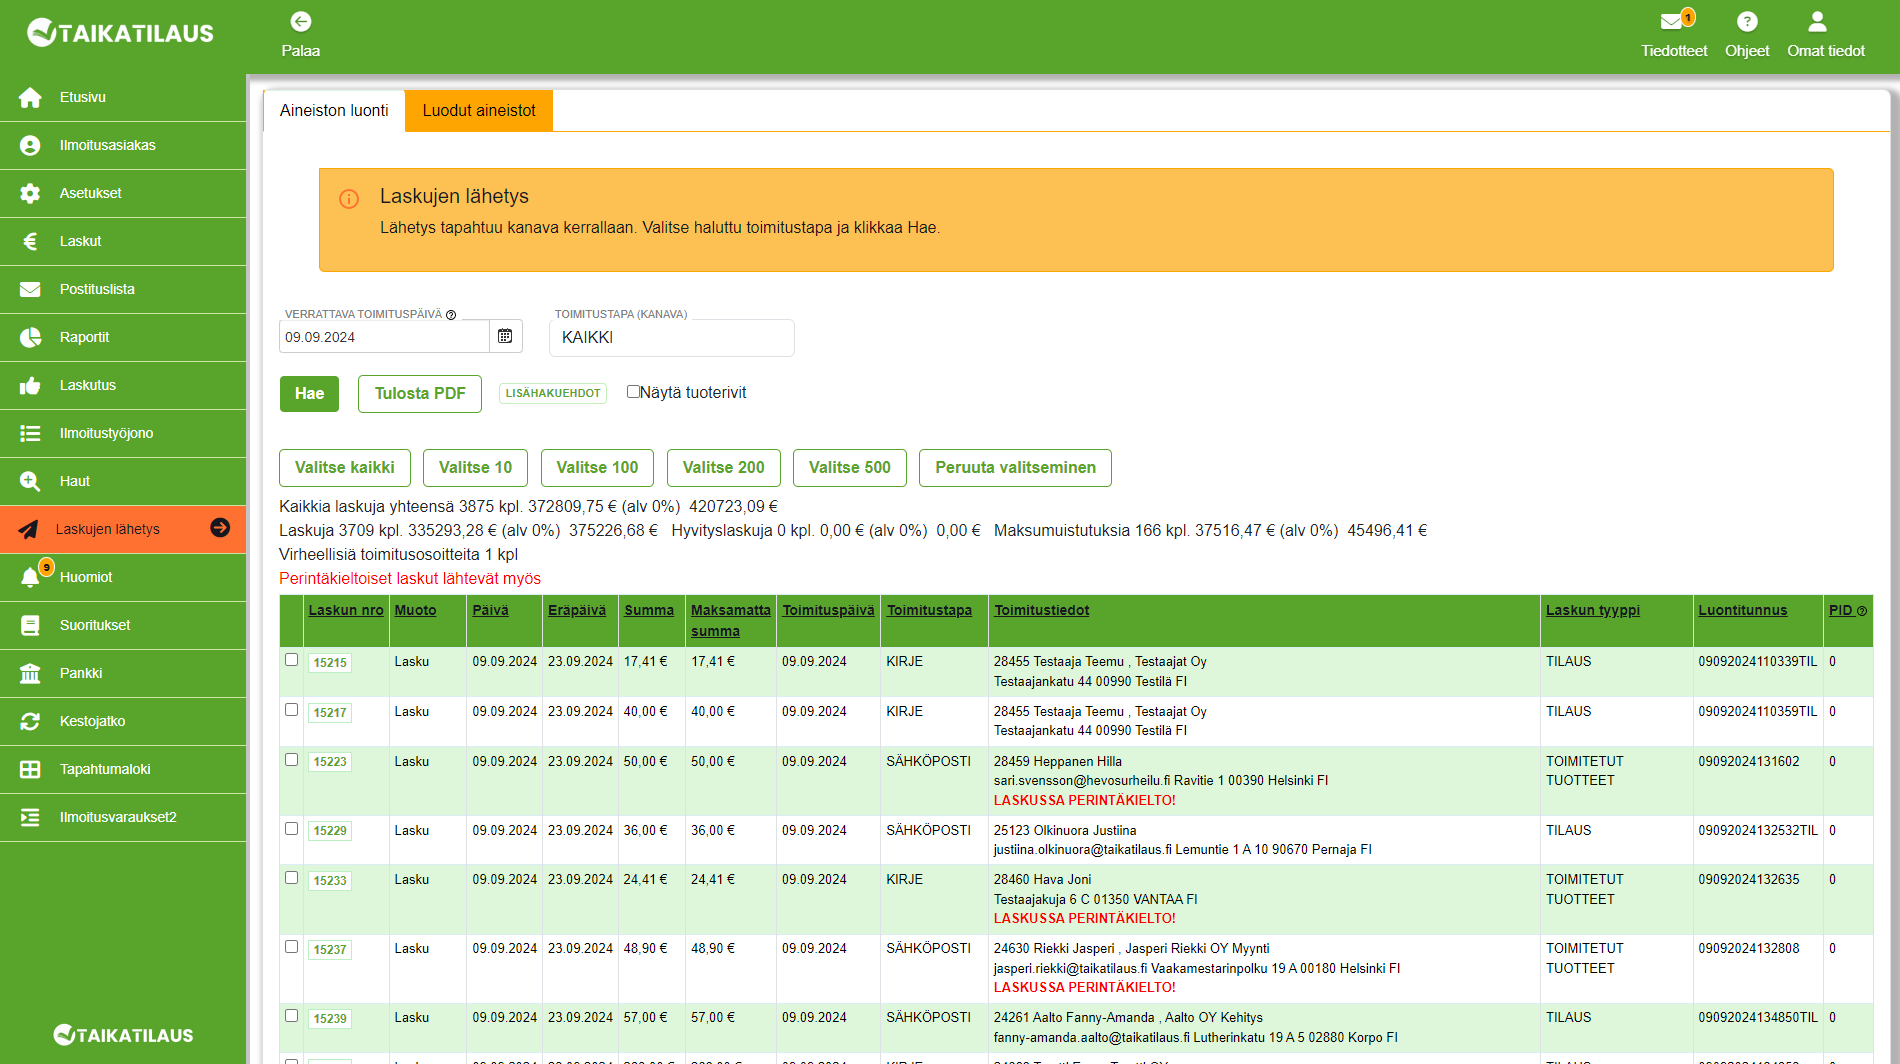This screenshot has height=1064, width=1900.
Task: Click the Laskutus thumbs-up icon
Action: pos(30,385)
